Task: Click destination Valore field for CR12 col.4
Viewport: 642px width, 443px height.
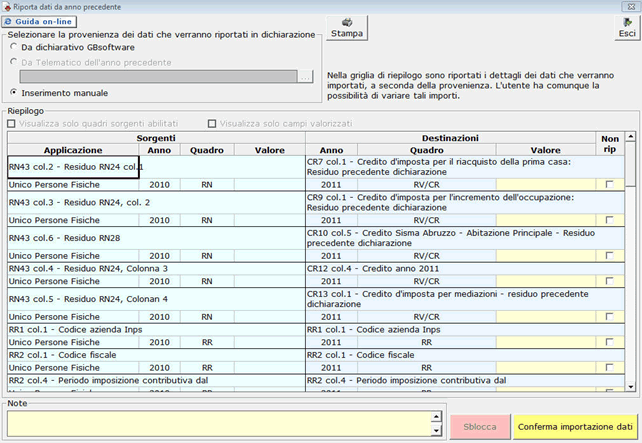Action: (545, 281)
